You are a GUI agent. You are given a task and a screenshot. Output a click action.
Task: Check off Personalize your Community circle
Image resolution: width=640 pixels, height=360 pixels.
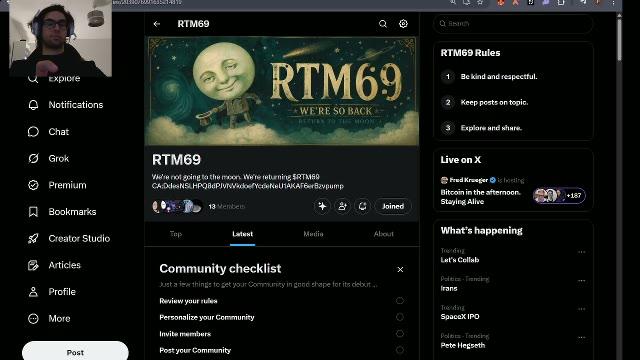coord(400,317)
